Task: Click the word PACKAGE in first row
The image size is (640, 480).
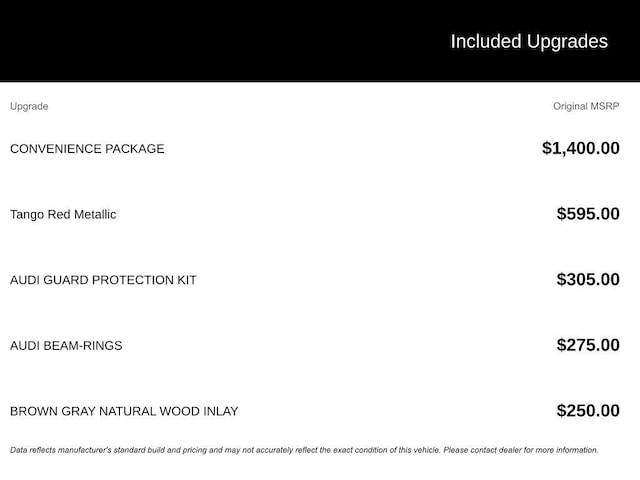Action: (135, 149)
